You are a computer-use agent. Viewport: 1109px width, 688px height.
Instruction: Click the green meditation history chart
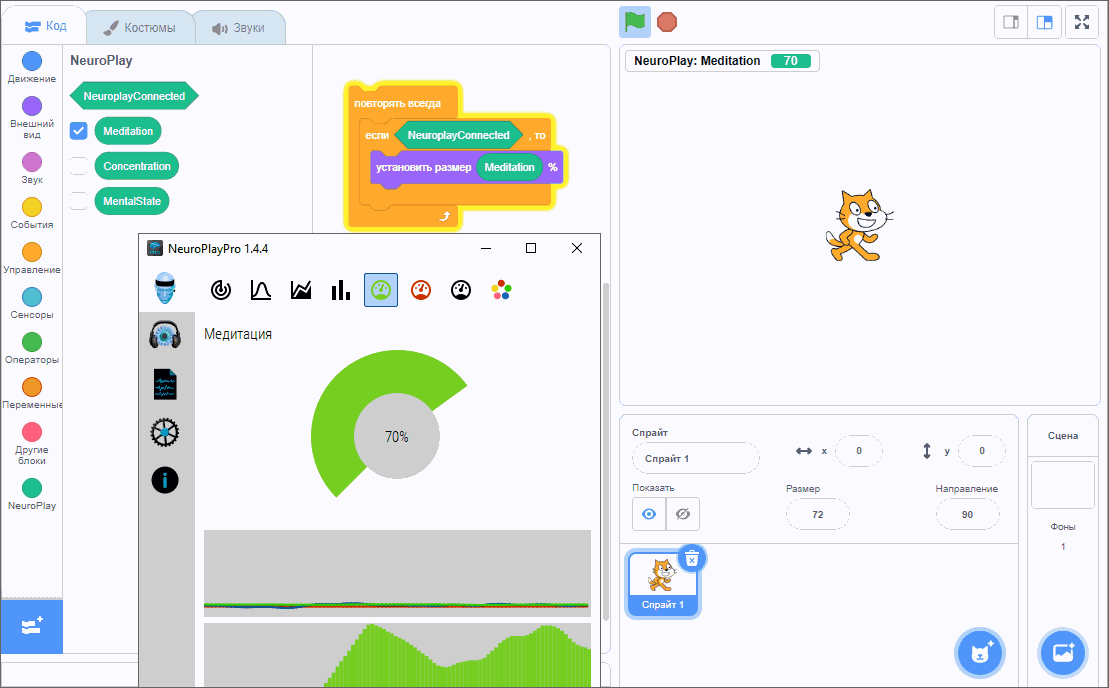pos(397,655)
